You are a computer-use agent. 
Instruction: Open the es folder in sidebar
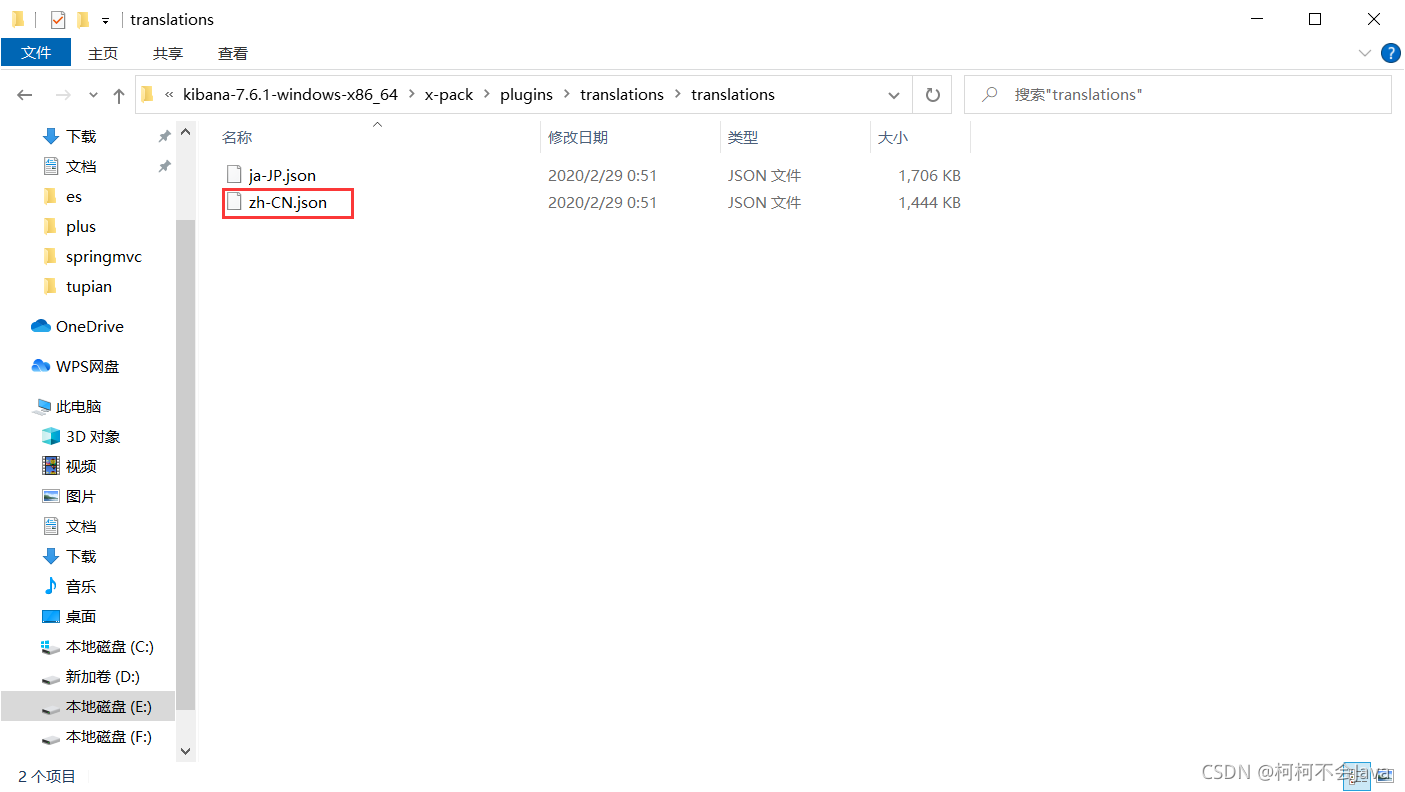pos(74,196)
